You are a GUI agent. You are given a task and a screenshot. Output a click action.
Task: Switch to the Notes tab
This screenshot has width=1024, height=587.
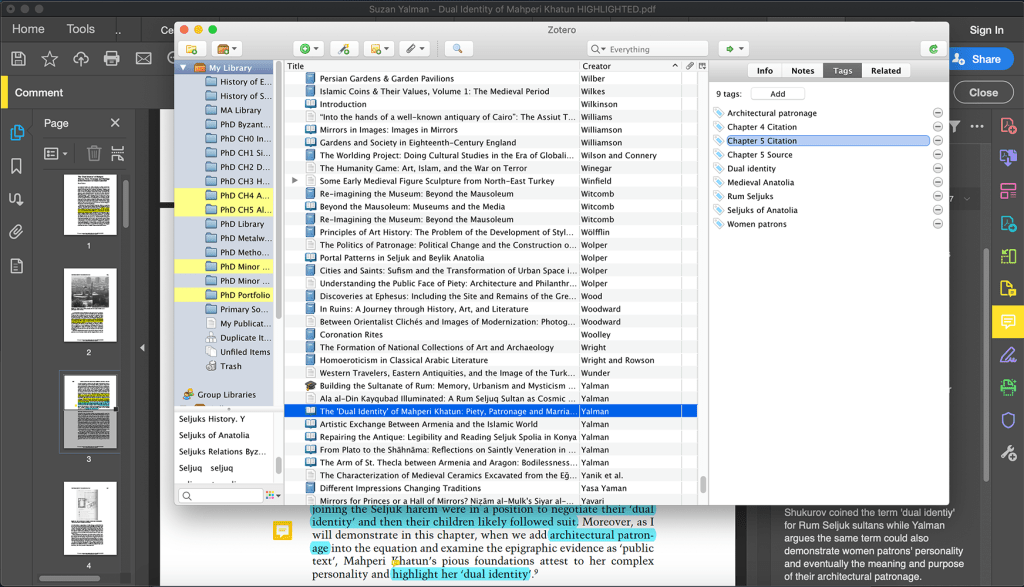[x=802, y=71]
